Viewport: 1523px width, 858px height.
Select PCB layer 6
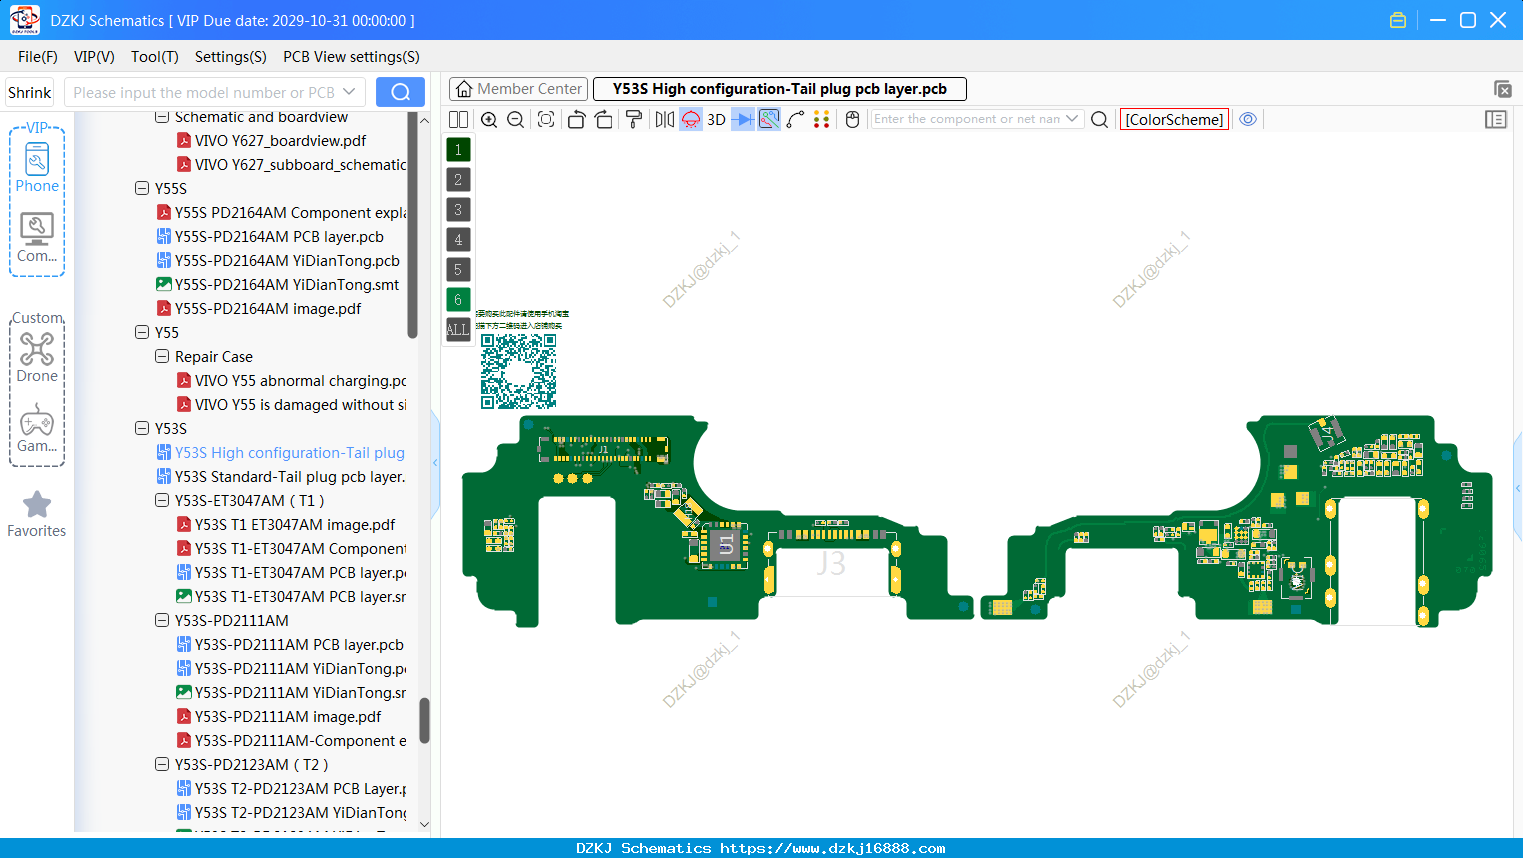coord(458,300)
